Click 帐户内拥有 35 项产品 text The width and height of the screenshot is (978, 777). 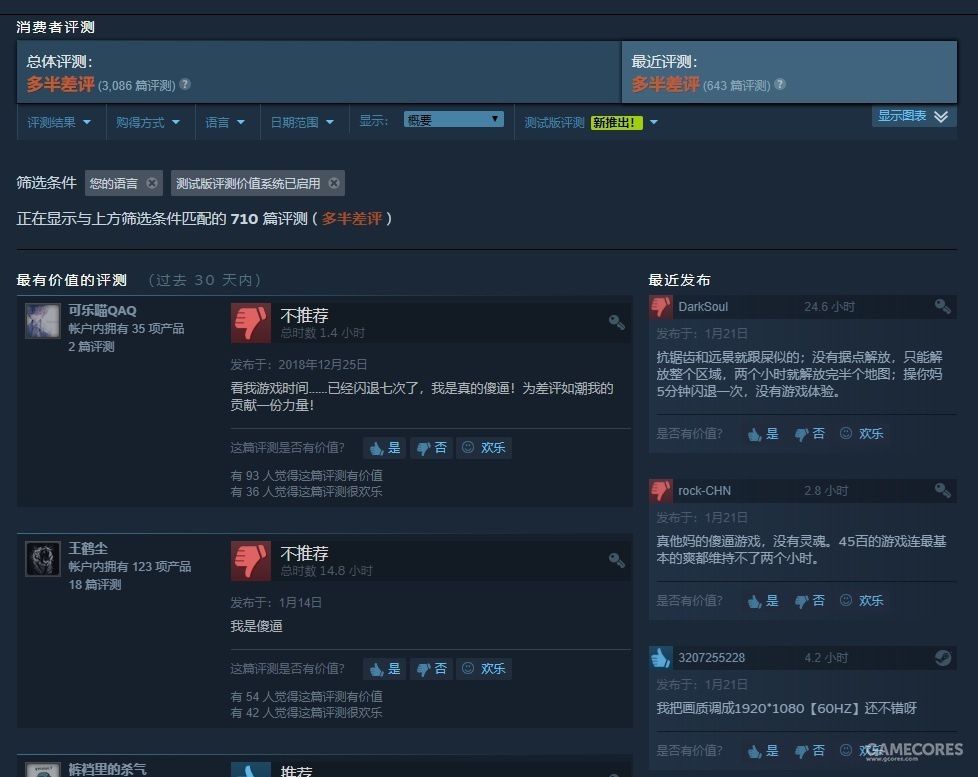click(126, 329)
